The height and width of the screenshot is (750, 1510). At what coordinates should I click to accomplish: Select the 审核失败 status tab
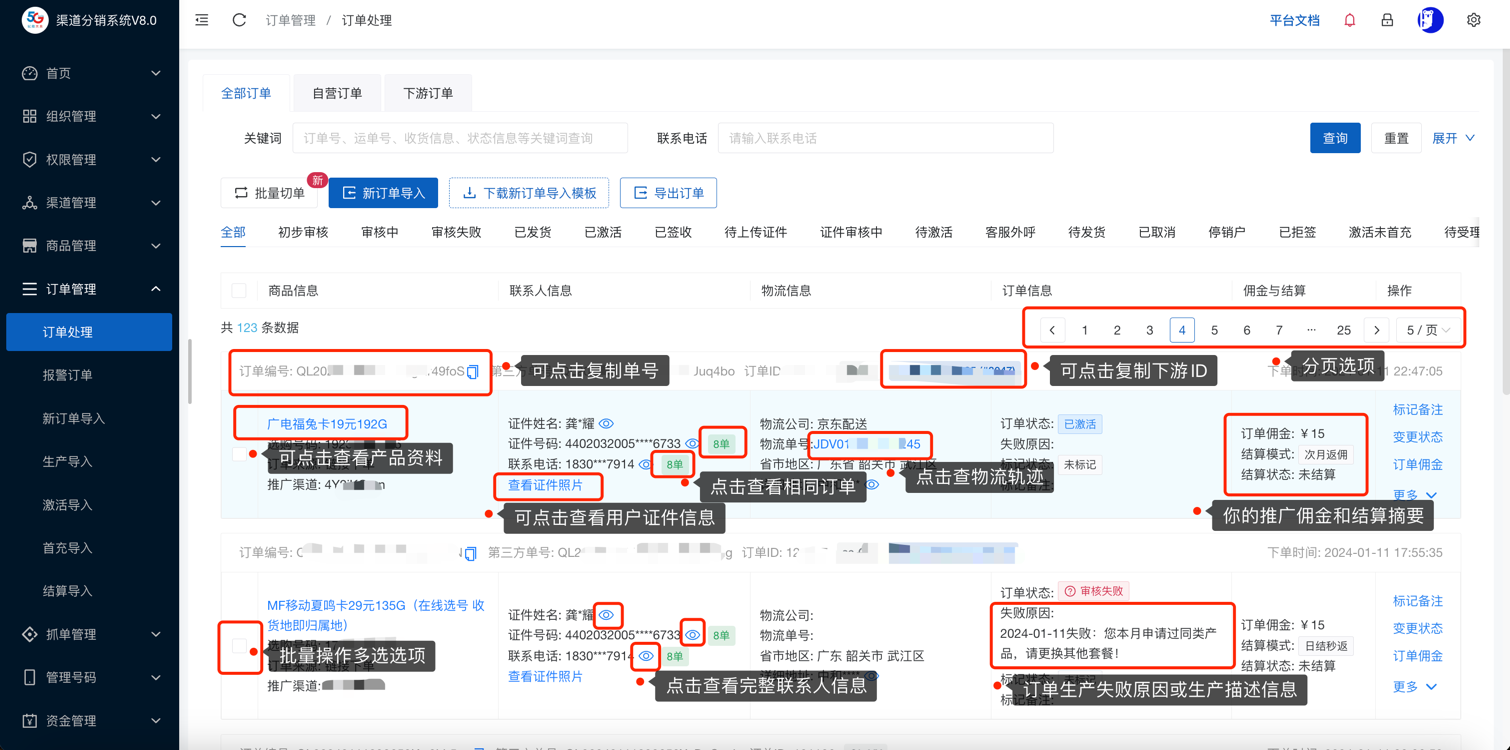456,232
